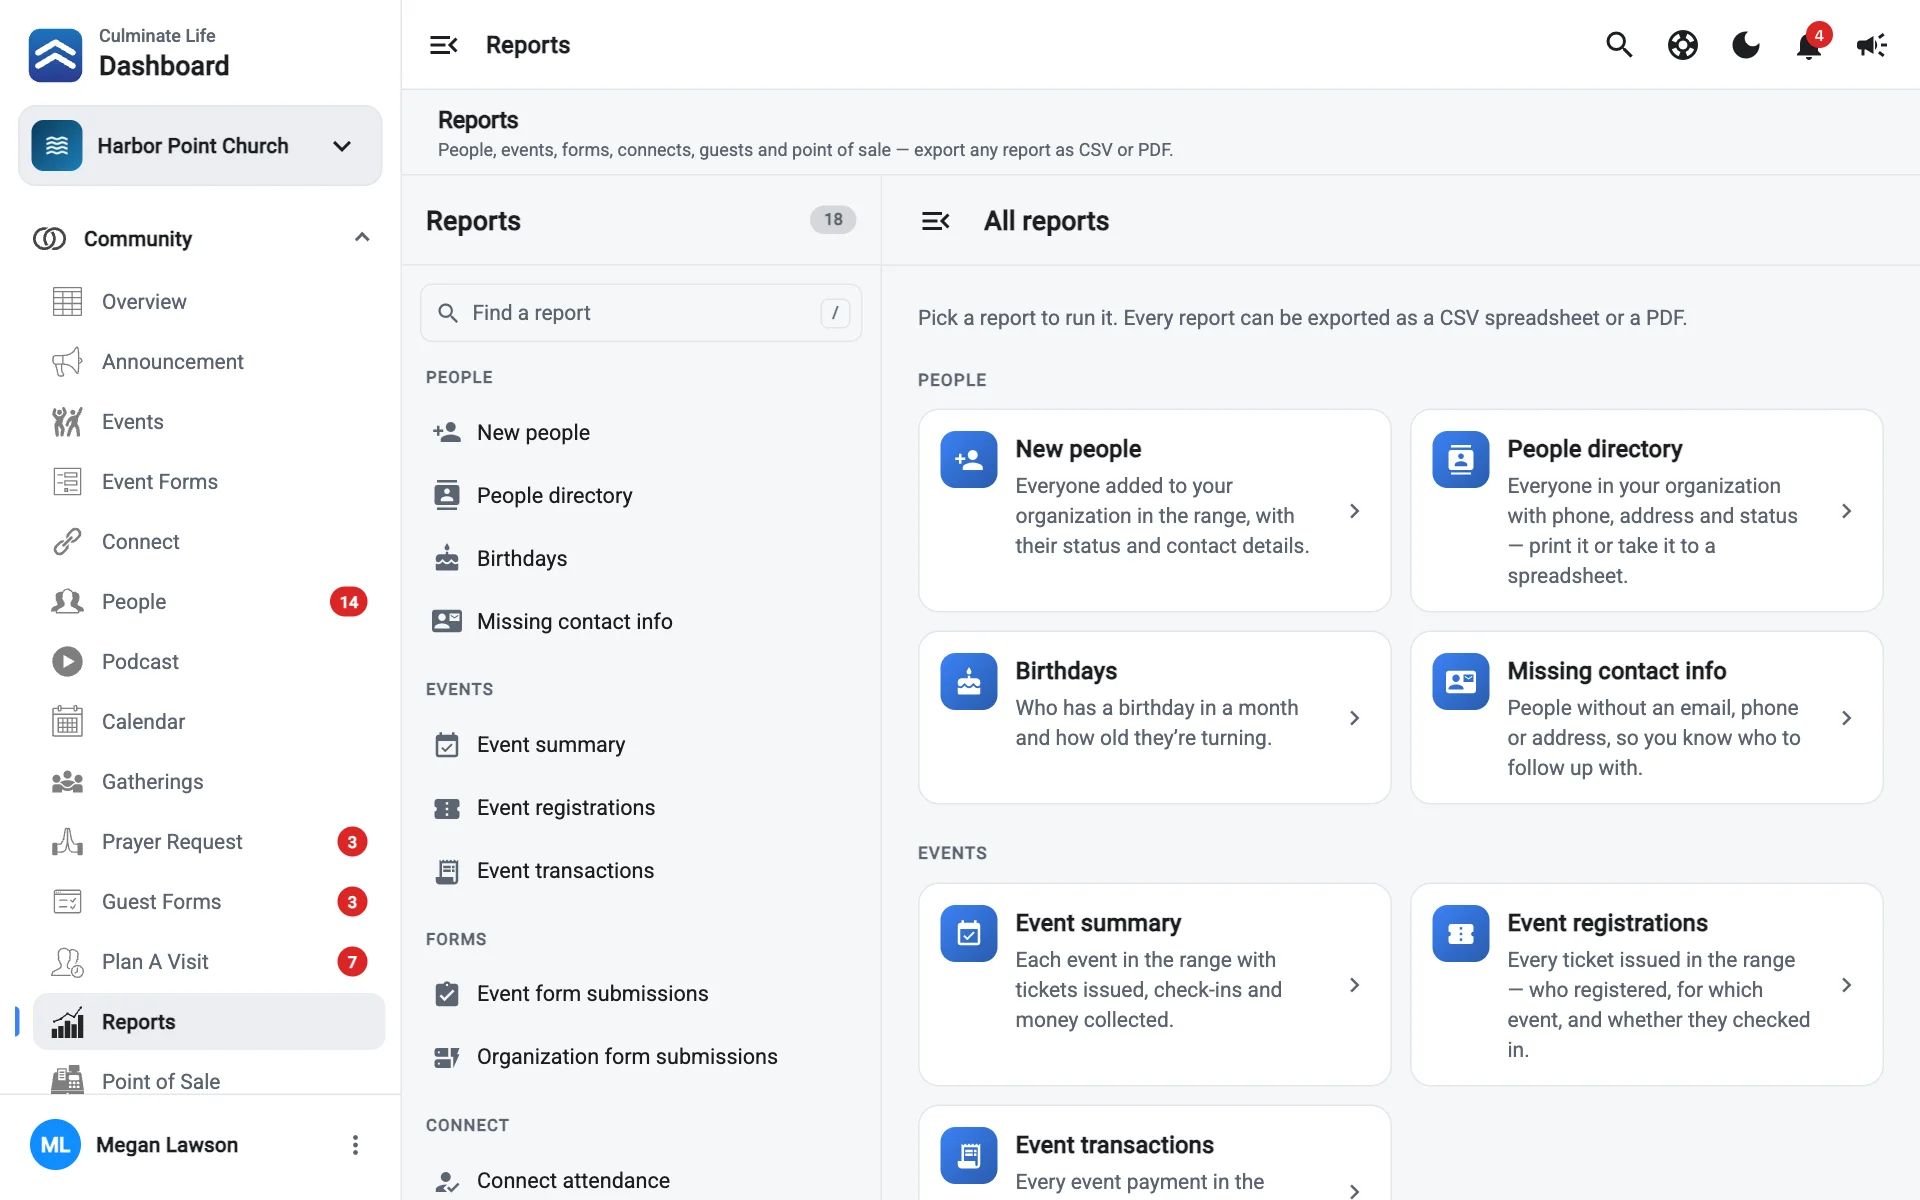Image resolution: width=1920 pixels, height=1200 pixels.
Task: Collapse the Community section chevron
Action: coord(362,238)
